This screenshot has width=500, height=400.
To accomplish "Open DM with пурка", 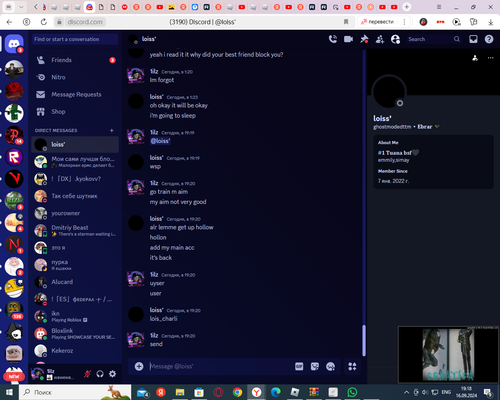I will (75, 265).
